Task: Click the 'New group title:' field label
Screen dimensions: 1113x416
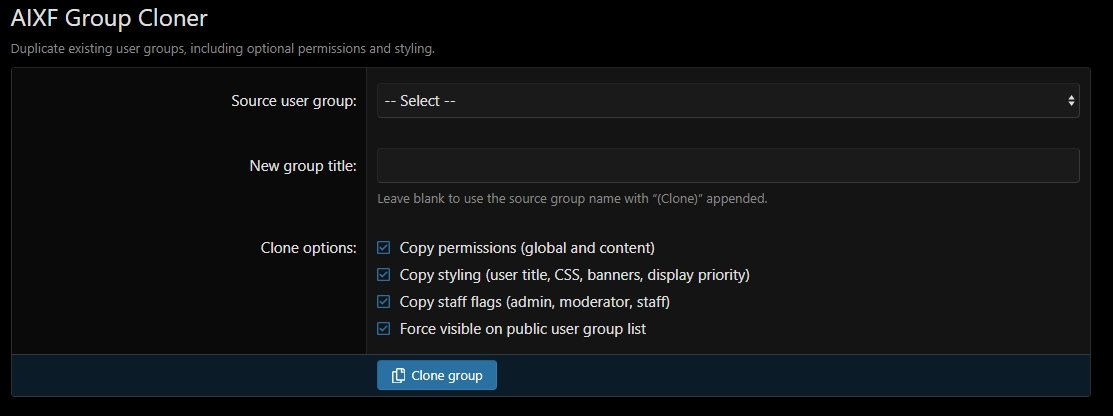Action: click(302, 166)
